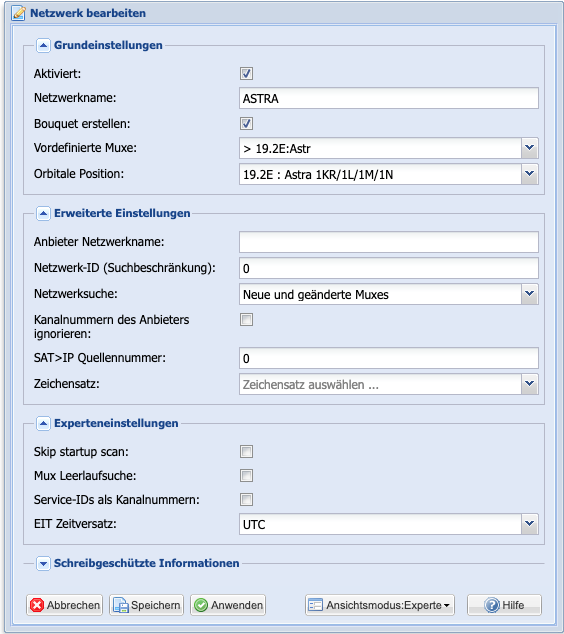Collapse the Erweiterte Einstellungen section

coord(43,213)
